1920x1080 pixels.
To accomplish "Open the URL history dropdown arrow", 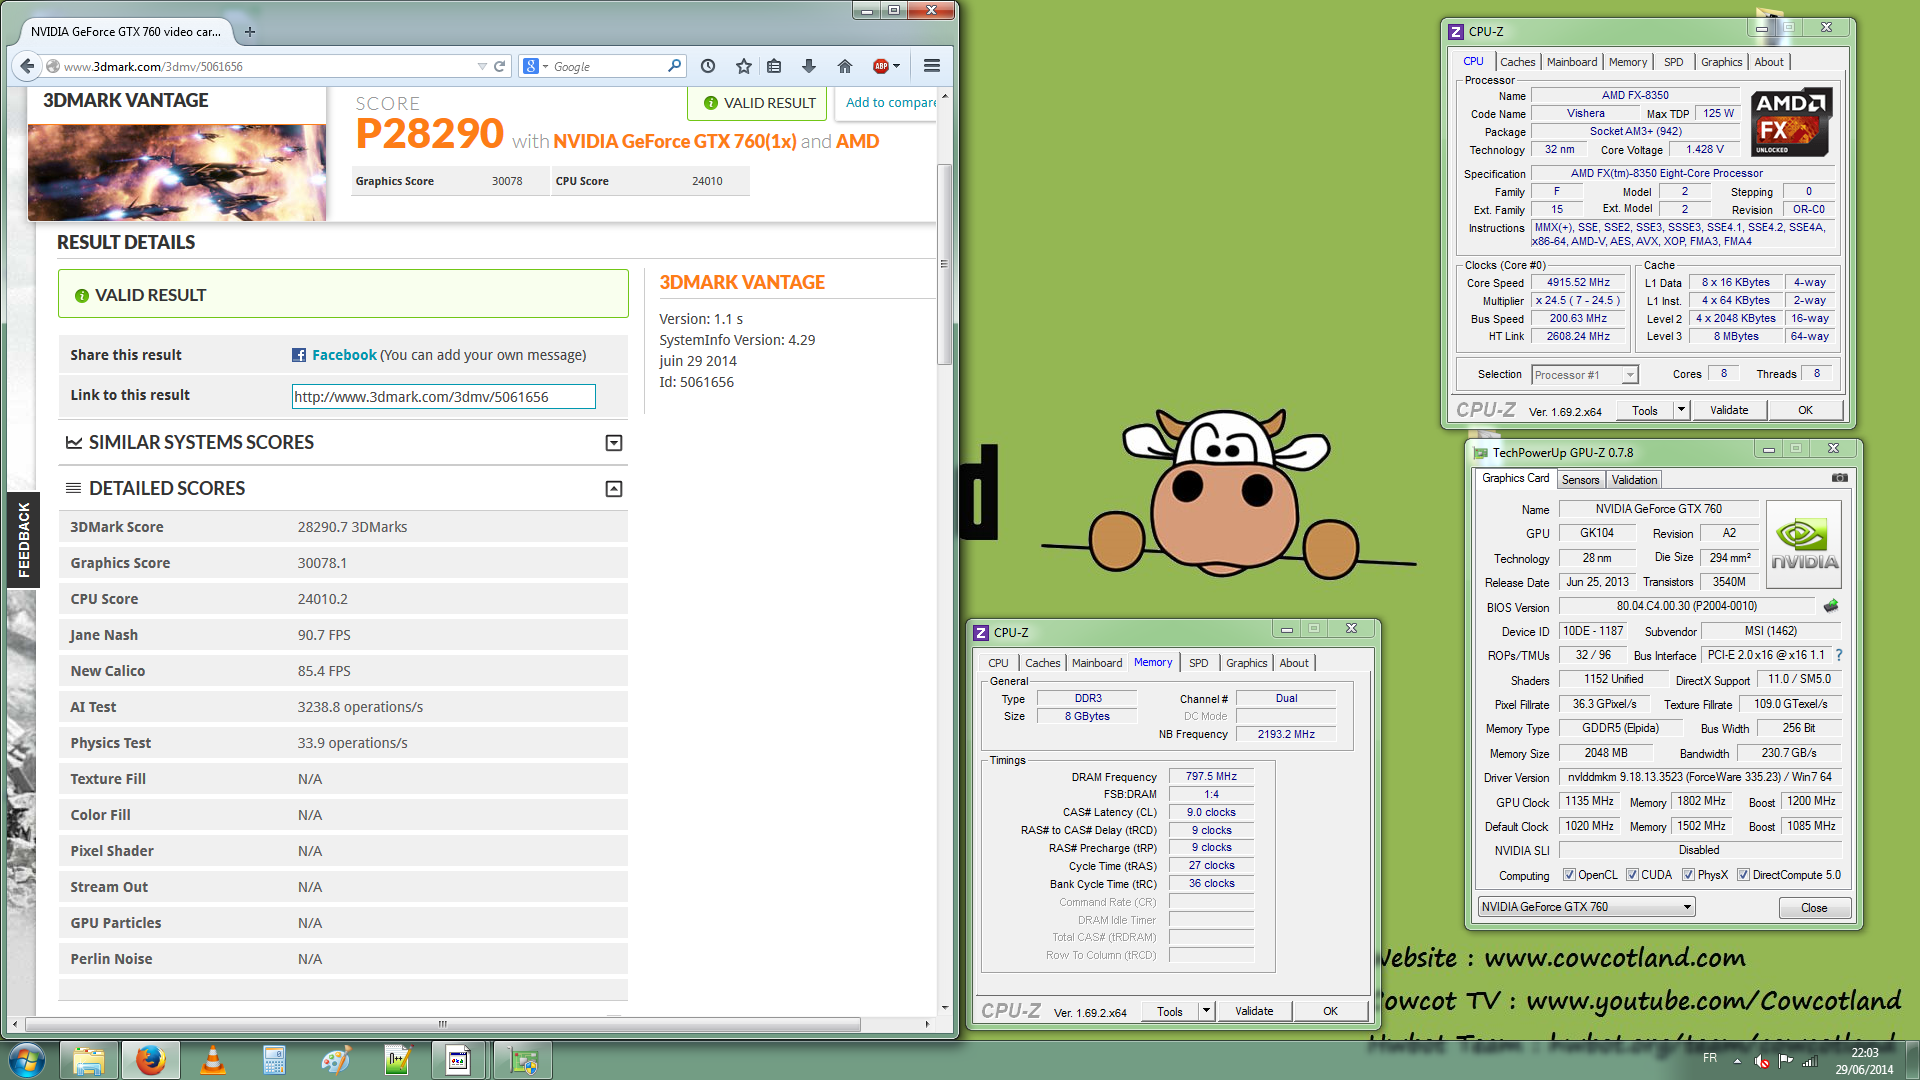I will [x=482, y=66].
